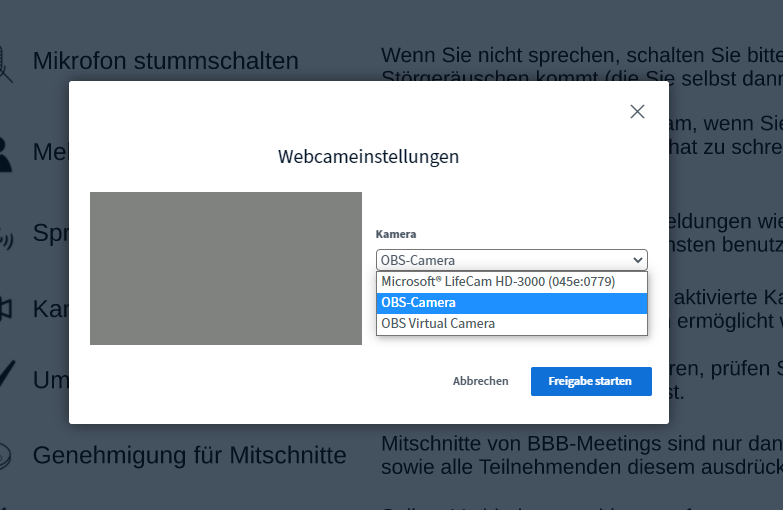Click the recording icon beside Genehmigung für Mitschnitte
This screenshot has height=510, width=783.
[5, 456]
